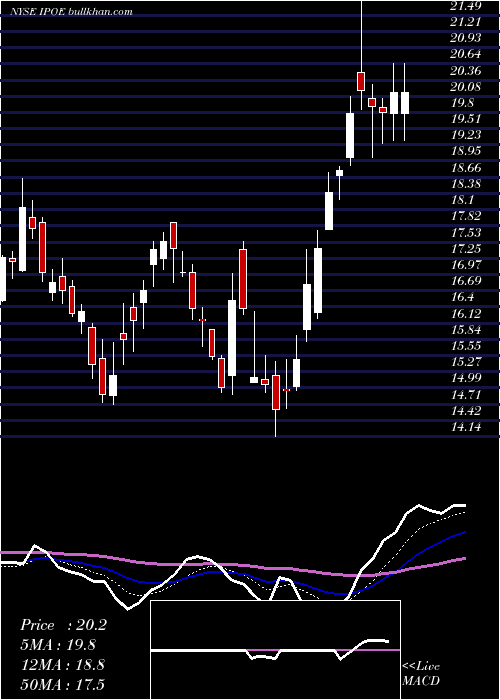Click the 20.36 price axis label
This screenshot has height=700, width=500.
(x=466, y=71)
